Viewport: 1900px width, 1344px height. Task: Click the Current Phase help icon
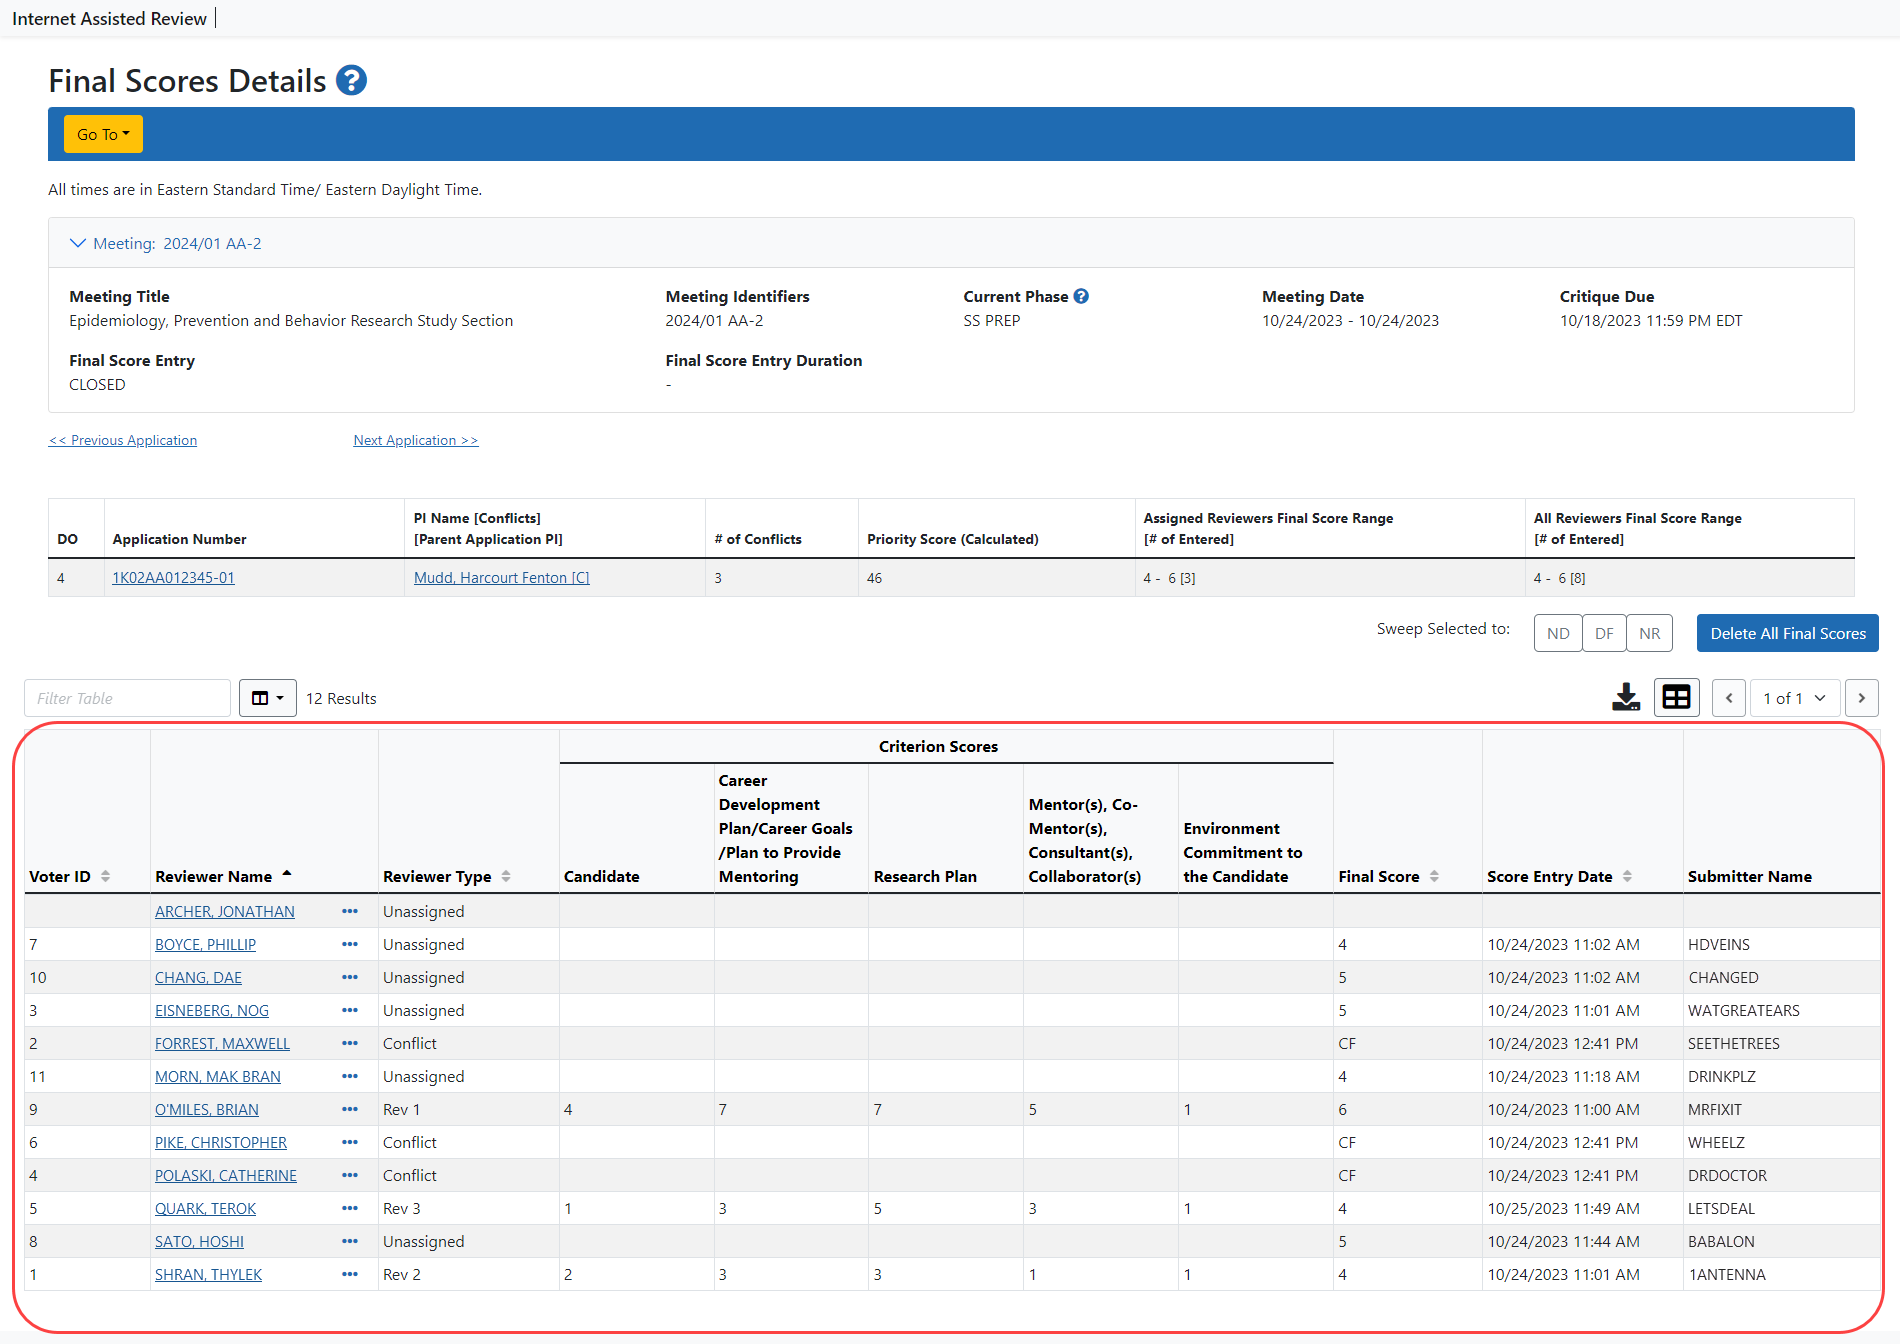pos(1081,296)
